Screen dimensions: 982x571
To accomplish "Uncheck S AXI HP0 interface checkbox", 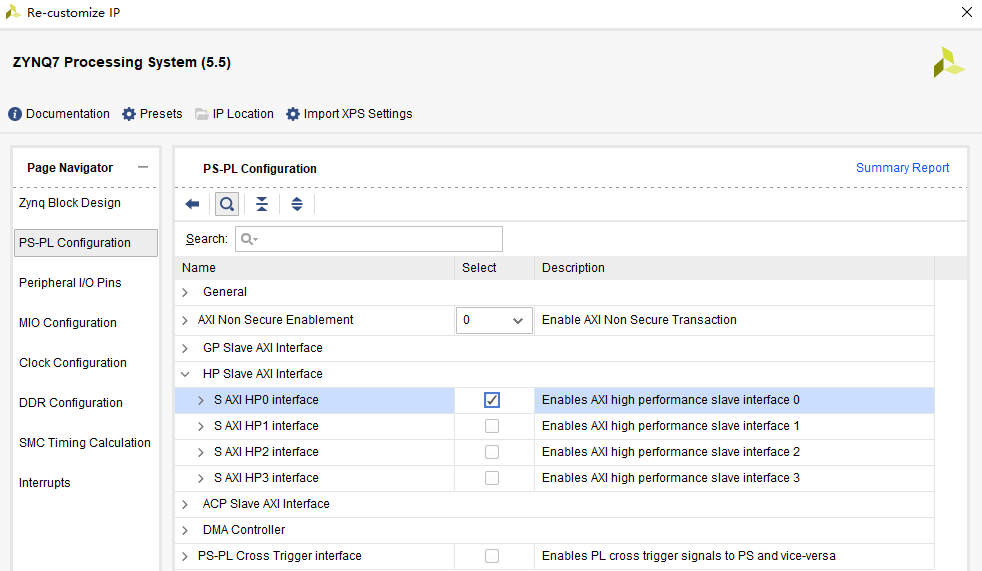I will tap(492, 400).
